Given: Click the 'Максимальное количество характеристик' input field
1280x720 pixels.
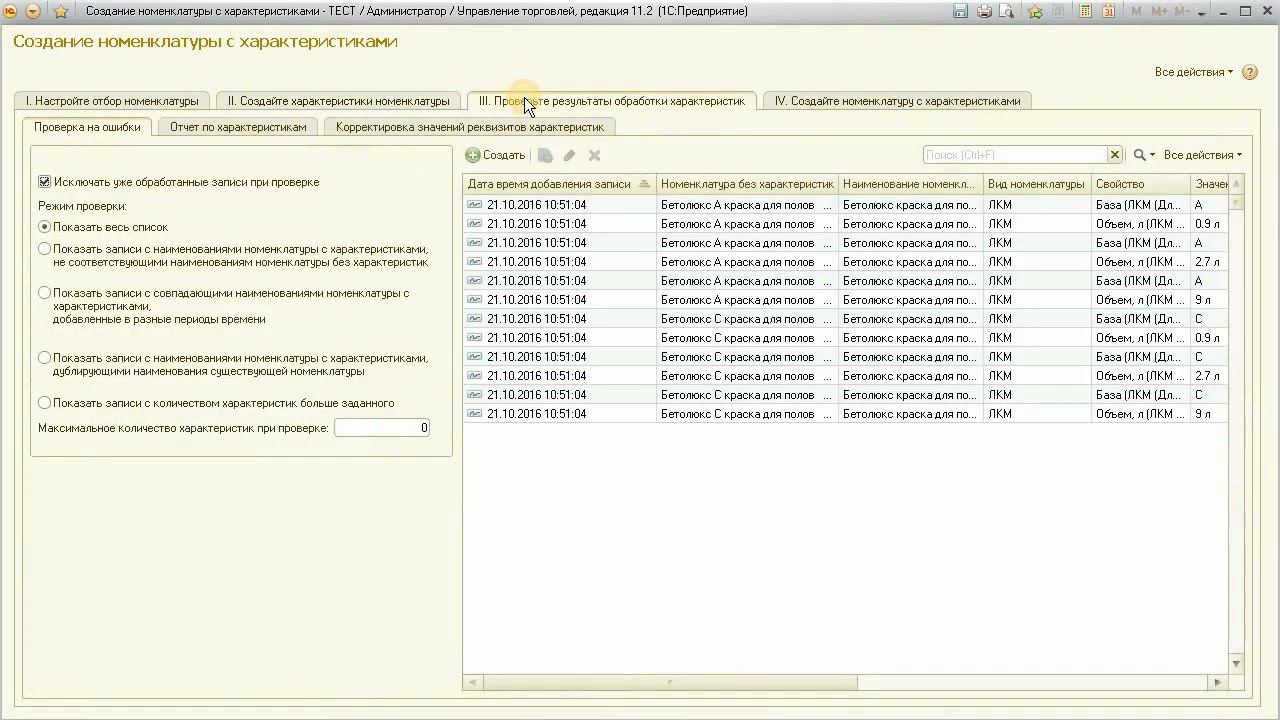Looking at the screenshot, I should 382,428.
